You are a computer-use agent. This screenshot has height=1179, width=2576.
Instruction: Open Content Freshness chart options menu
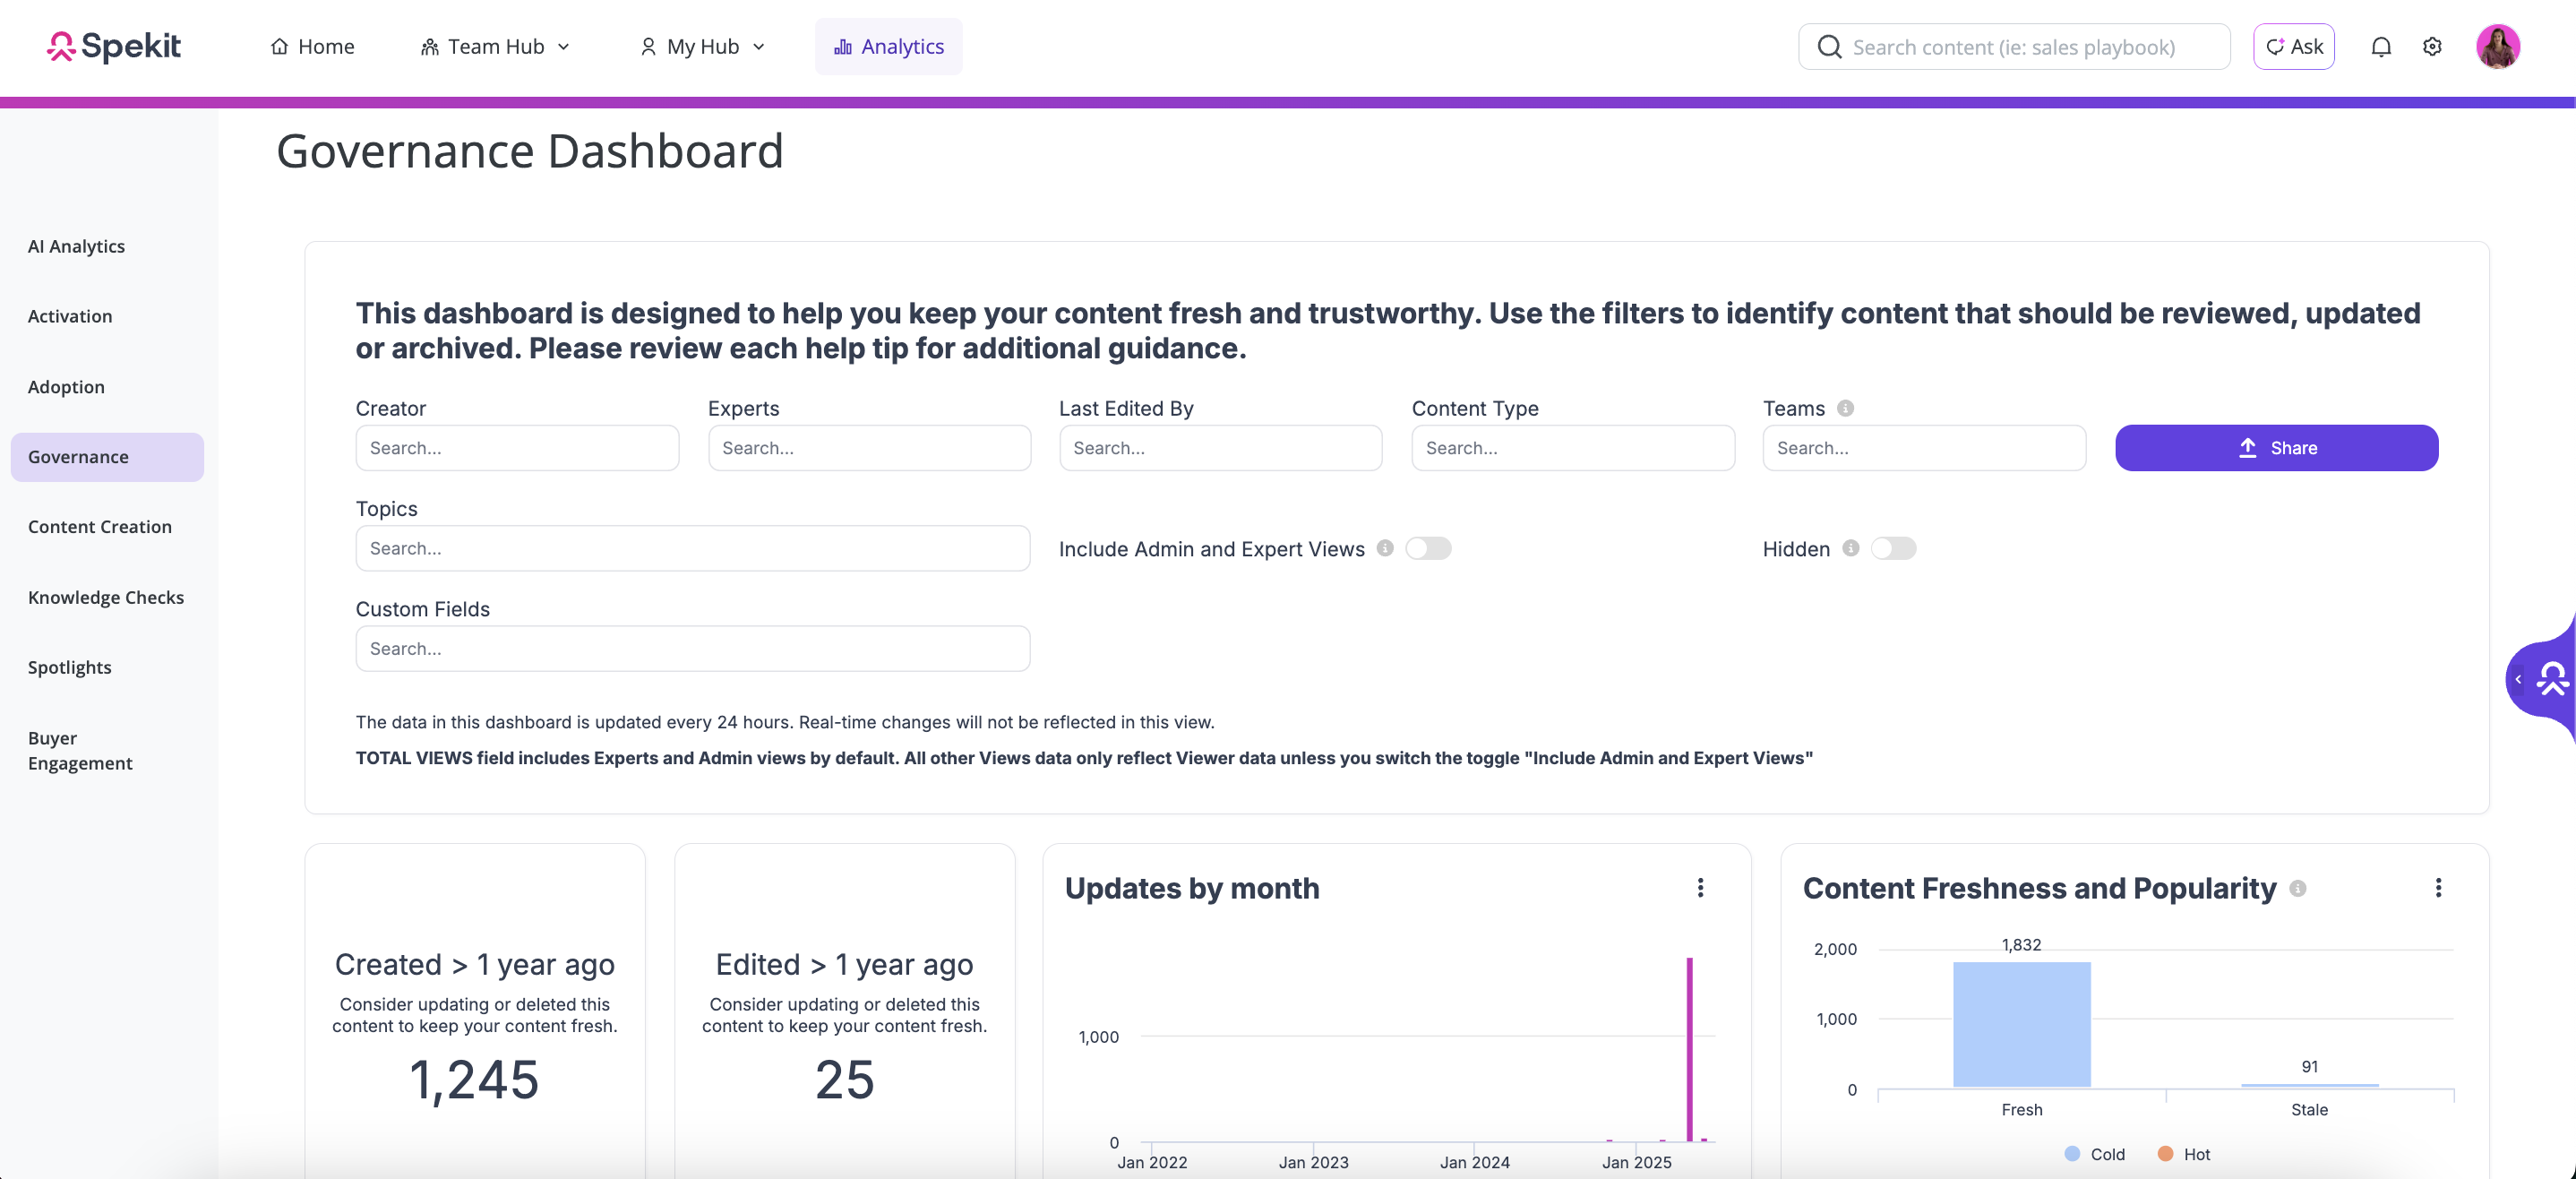(2438, 888)
